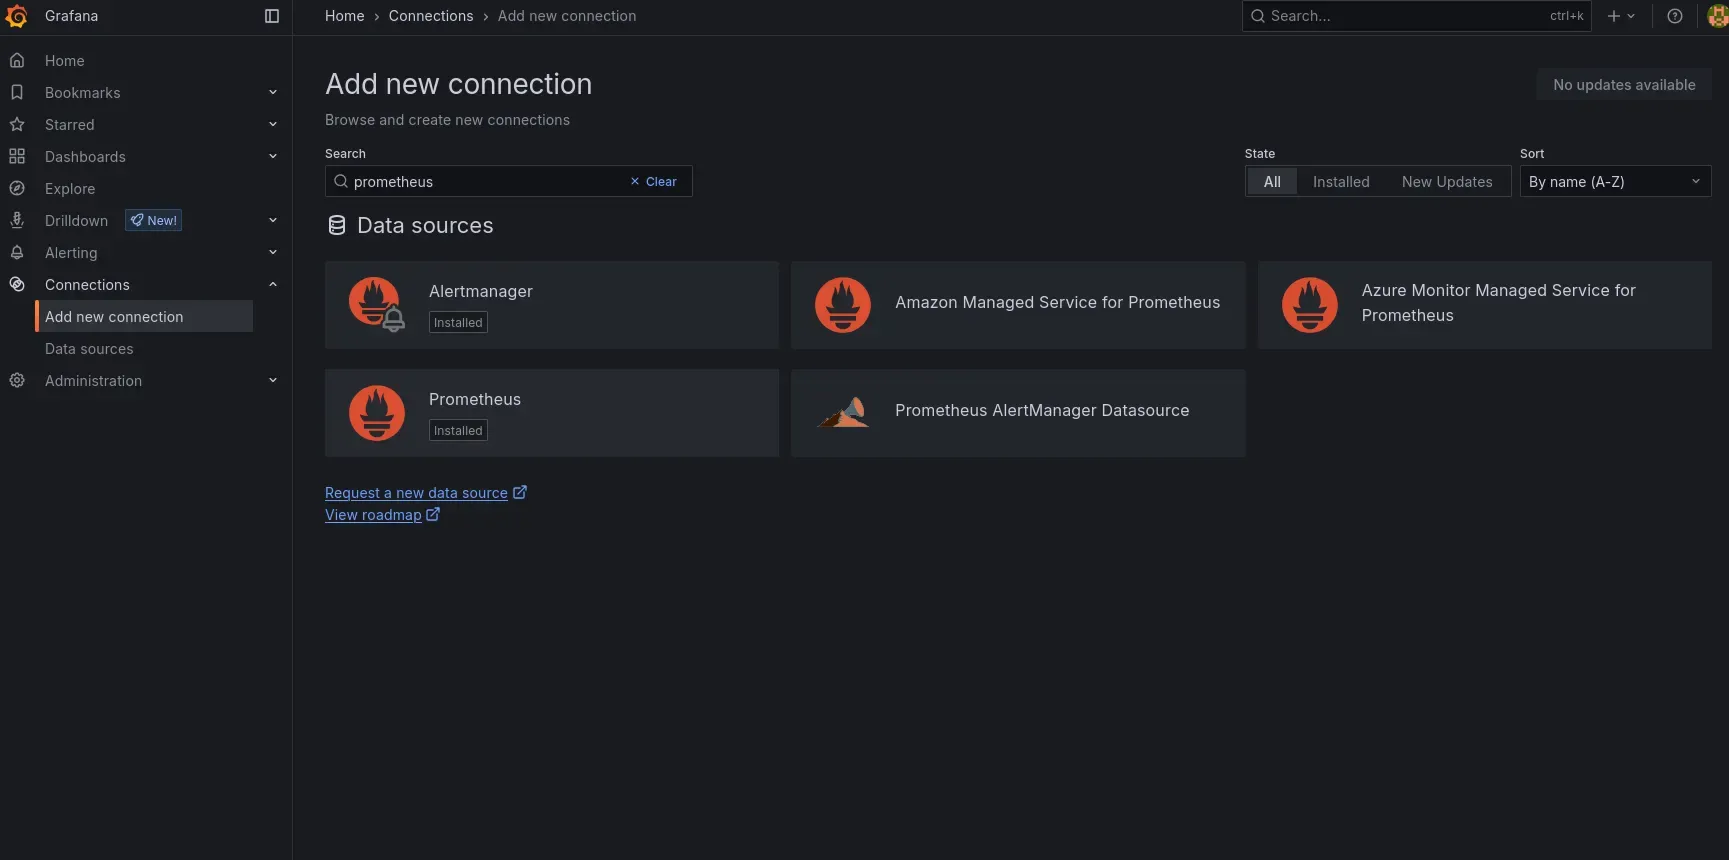
Task: Dock or undock the sidebar menu icon
Action: (272, 16)
